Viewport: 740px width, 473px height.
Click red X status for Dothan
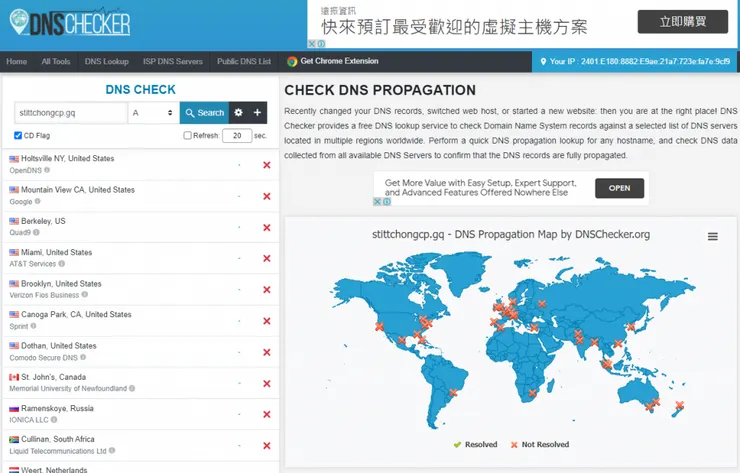click(x=267, y=352)
